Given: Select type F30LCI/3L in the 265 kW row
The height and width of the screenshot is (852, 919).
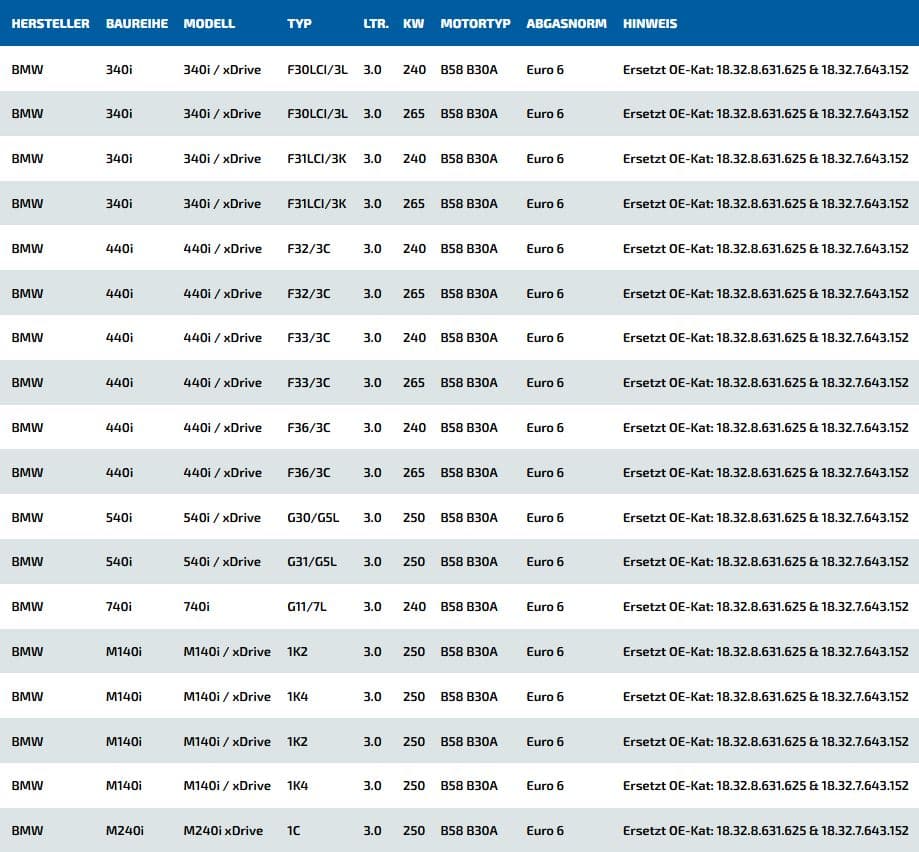Looking at the screenshot, I should tap(317, 114).
